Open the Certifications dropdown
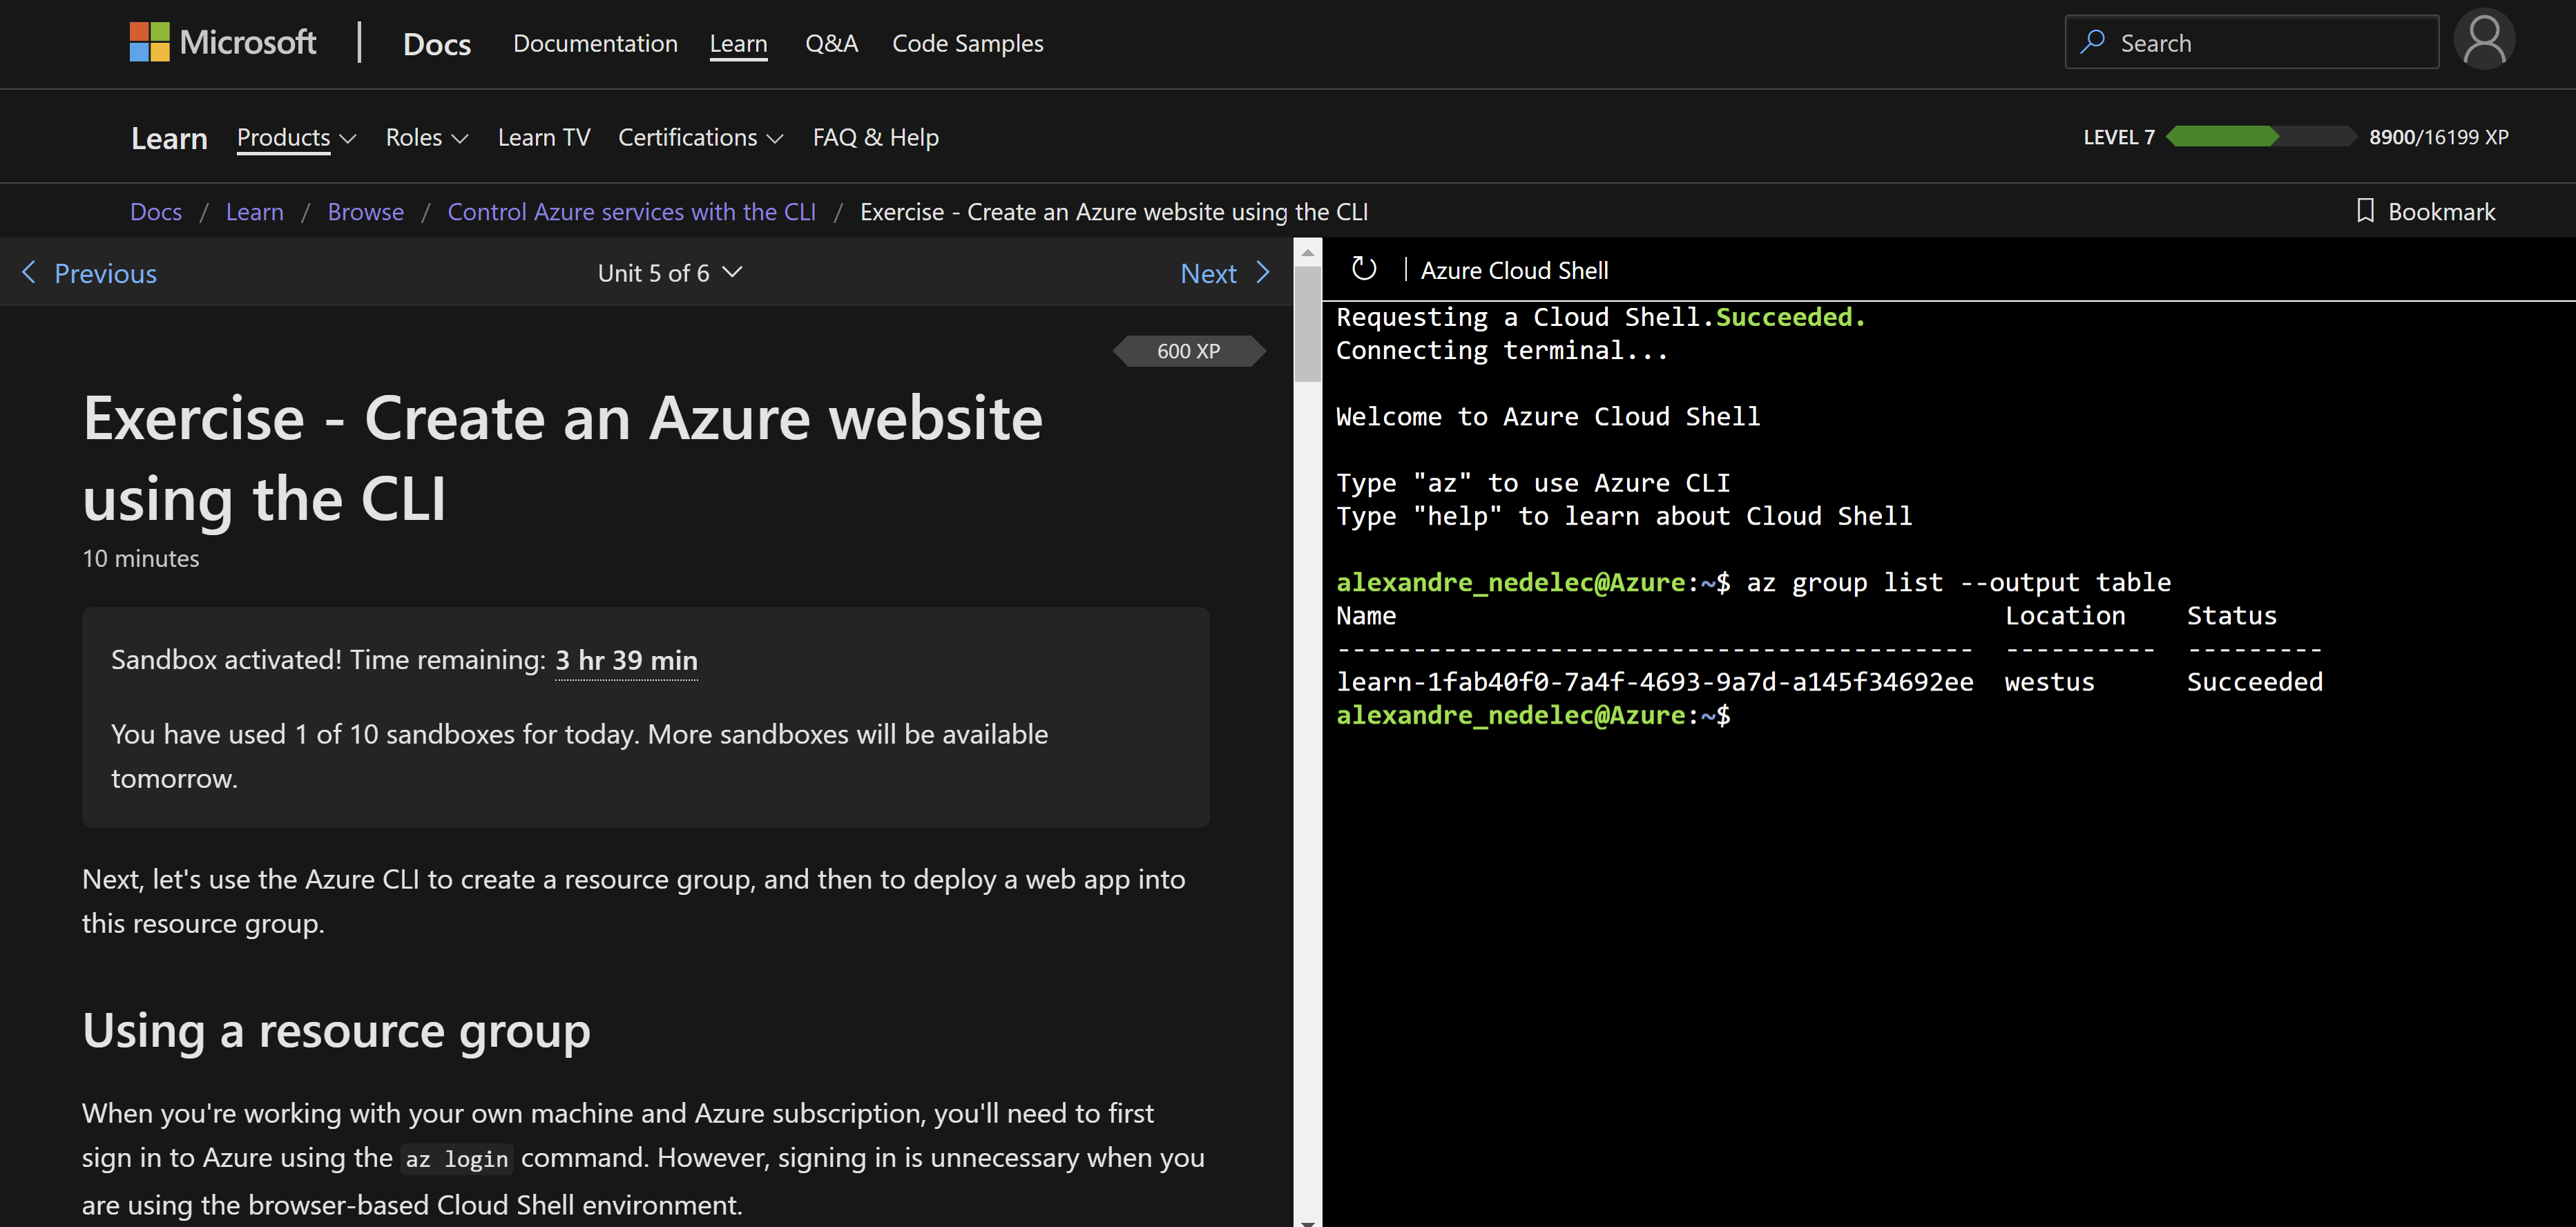 pos(700,137)
